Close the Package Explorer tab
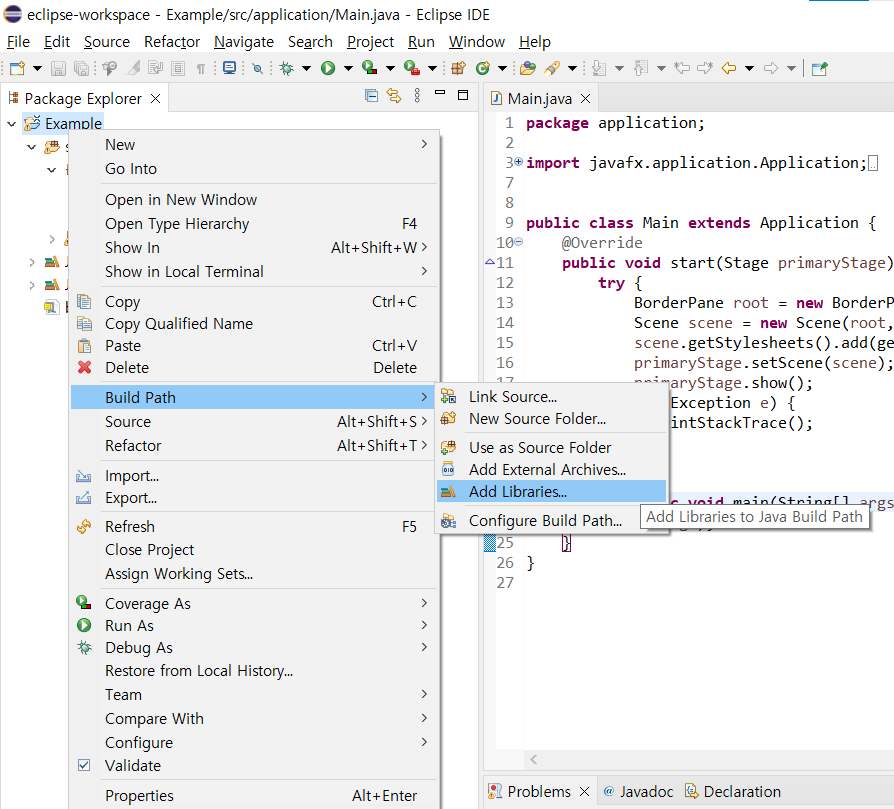The height and width of the screenshot is (809, 894). (x=155, y=99)
